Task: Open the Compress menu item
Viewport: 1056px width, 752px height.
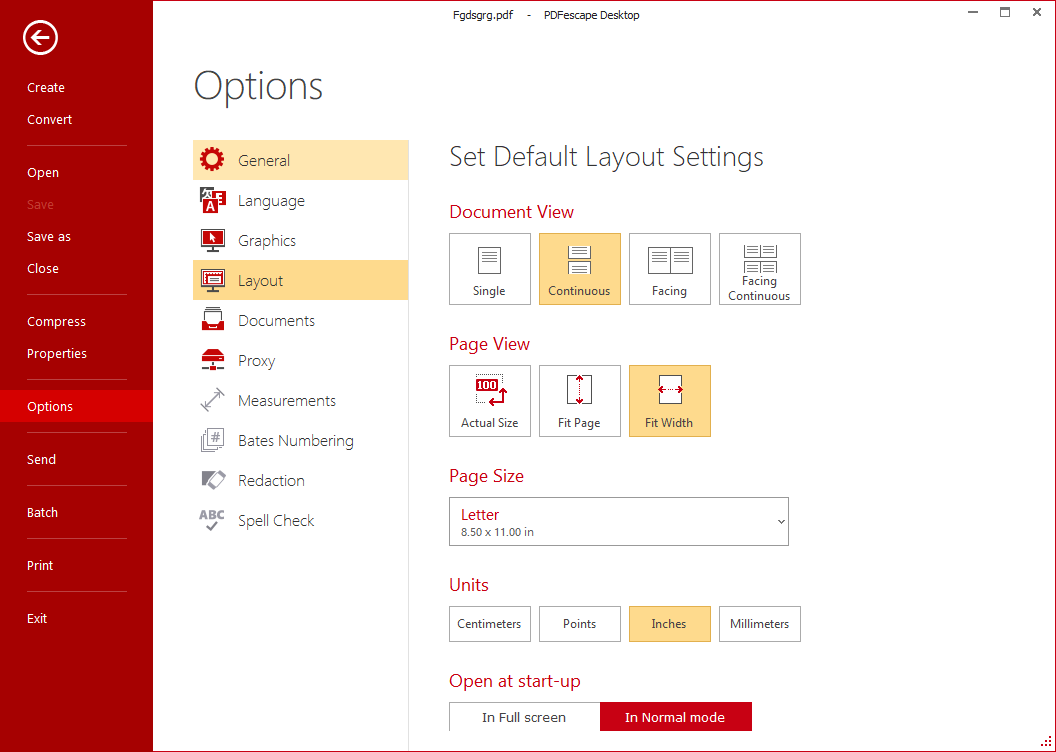Action: (56, 322)
